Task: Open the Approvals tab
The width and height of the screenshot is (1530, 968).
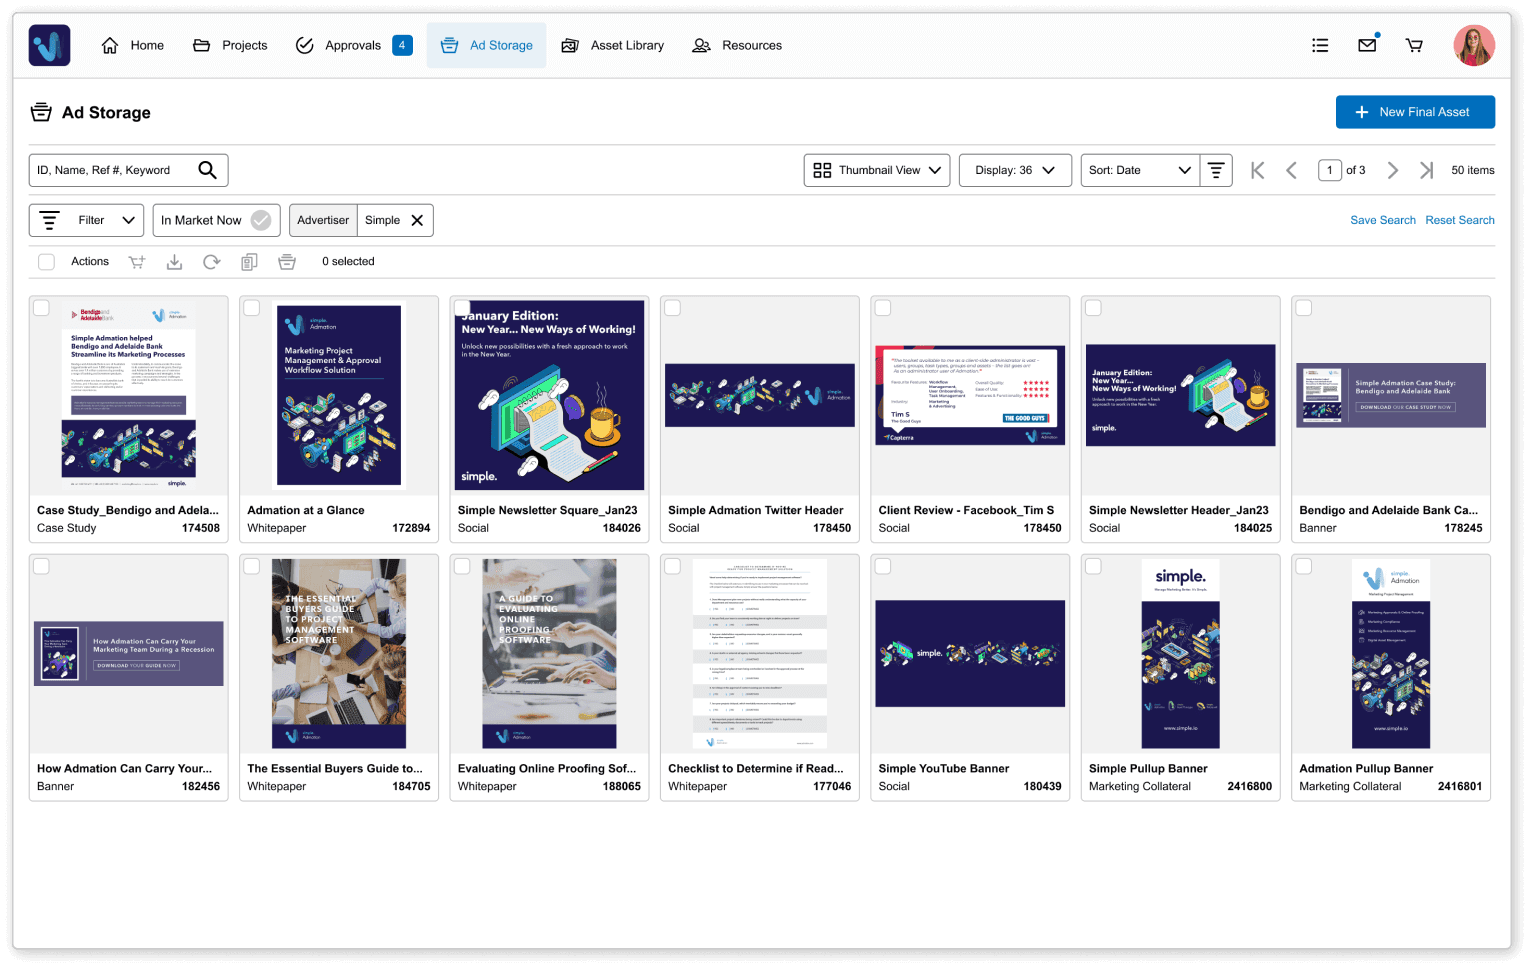Action: [x=353, y=45]
